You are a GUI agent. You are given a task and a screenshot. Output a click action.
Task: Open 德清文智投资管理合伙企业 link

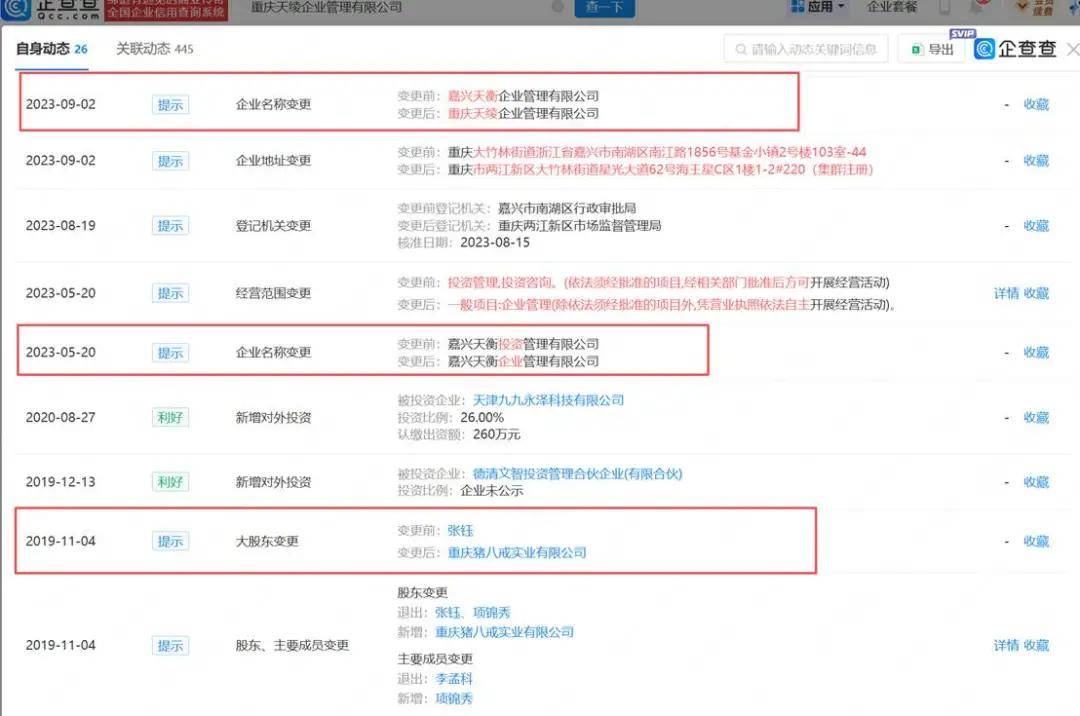pyautogui.click(x=577, y=474)
